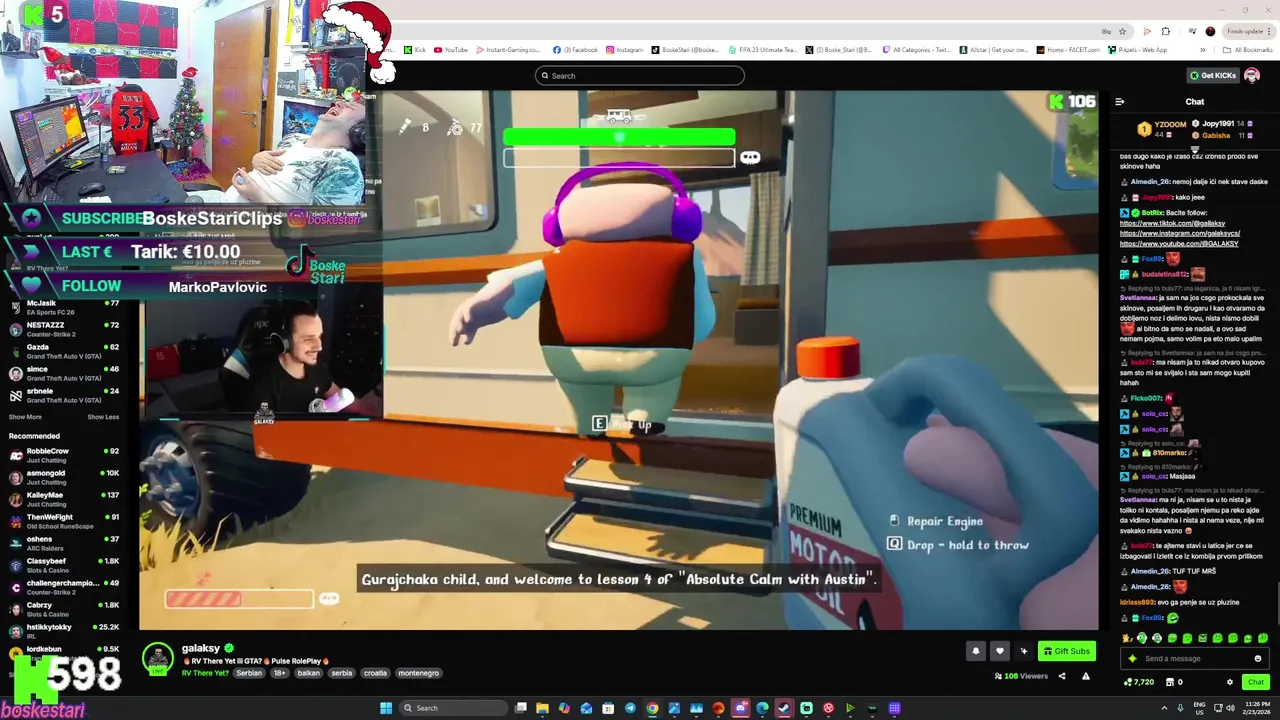Open the tiktok.com/@galaksy chat link
This screenshot has width=1280, height=720.
click(1172, 223)
